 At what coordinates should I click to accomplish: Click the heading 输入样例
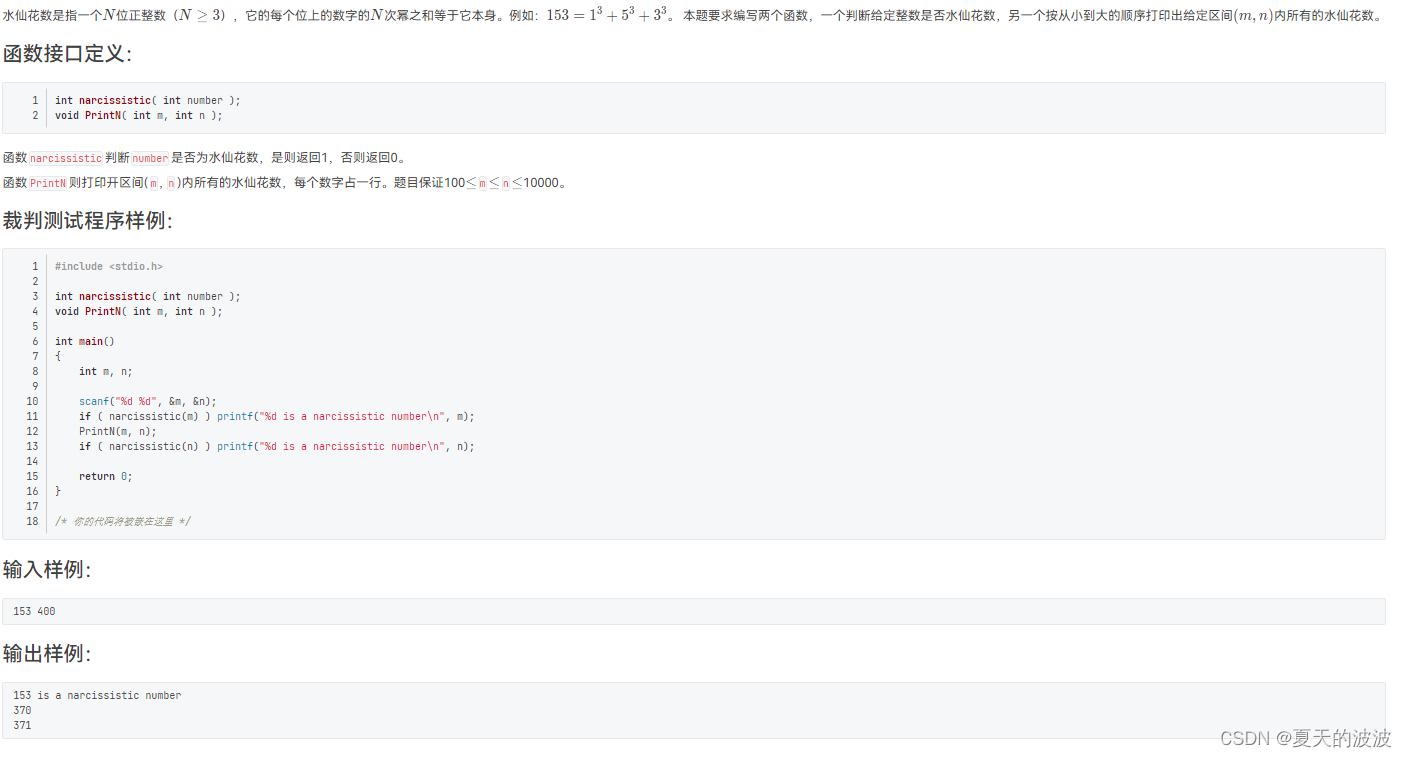(47, 570)
